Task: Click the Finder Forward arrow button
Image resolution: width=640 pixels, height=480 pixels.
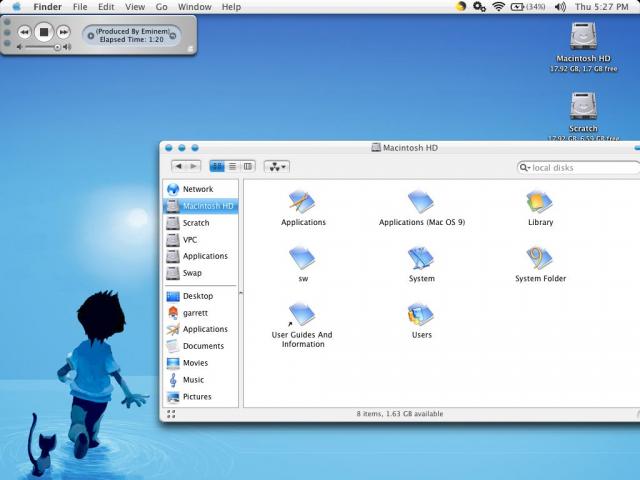Action: point(193,166)
